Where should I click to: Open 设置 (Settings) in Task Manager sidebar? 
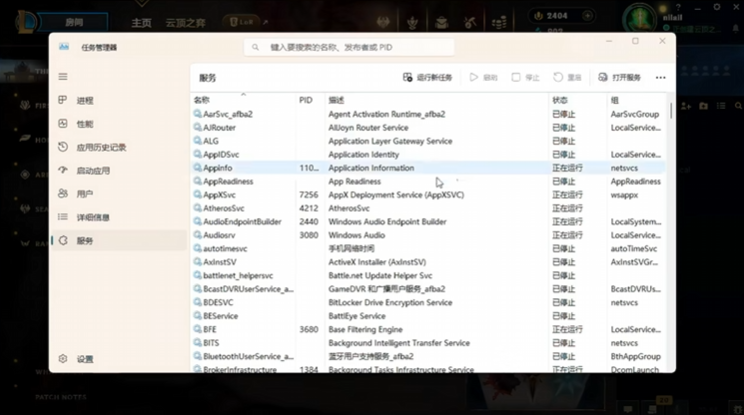click(x=84, y=359)
